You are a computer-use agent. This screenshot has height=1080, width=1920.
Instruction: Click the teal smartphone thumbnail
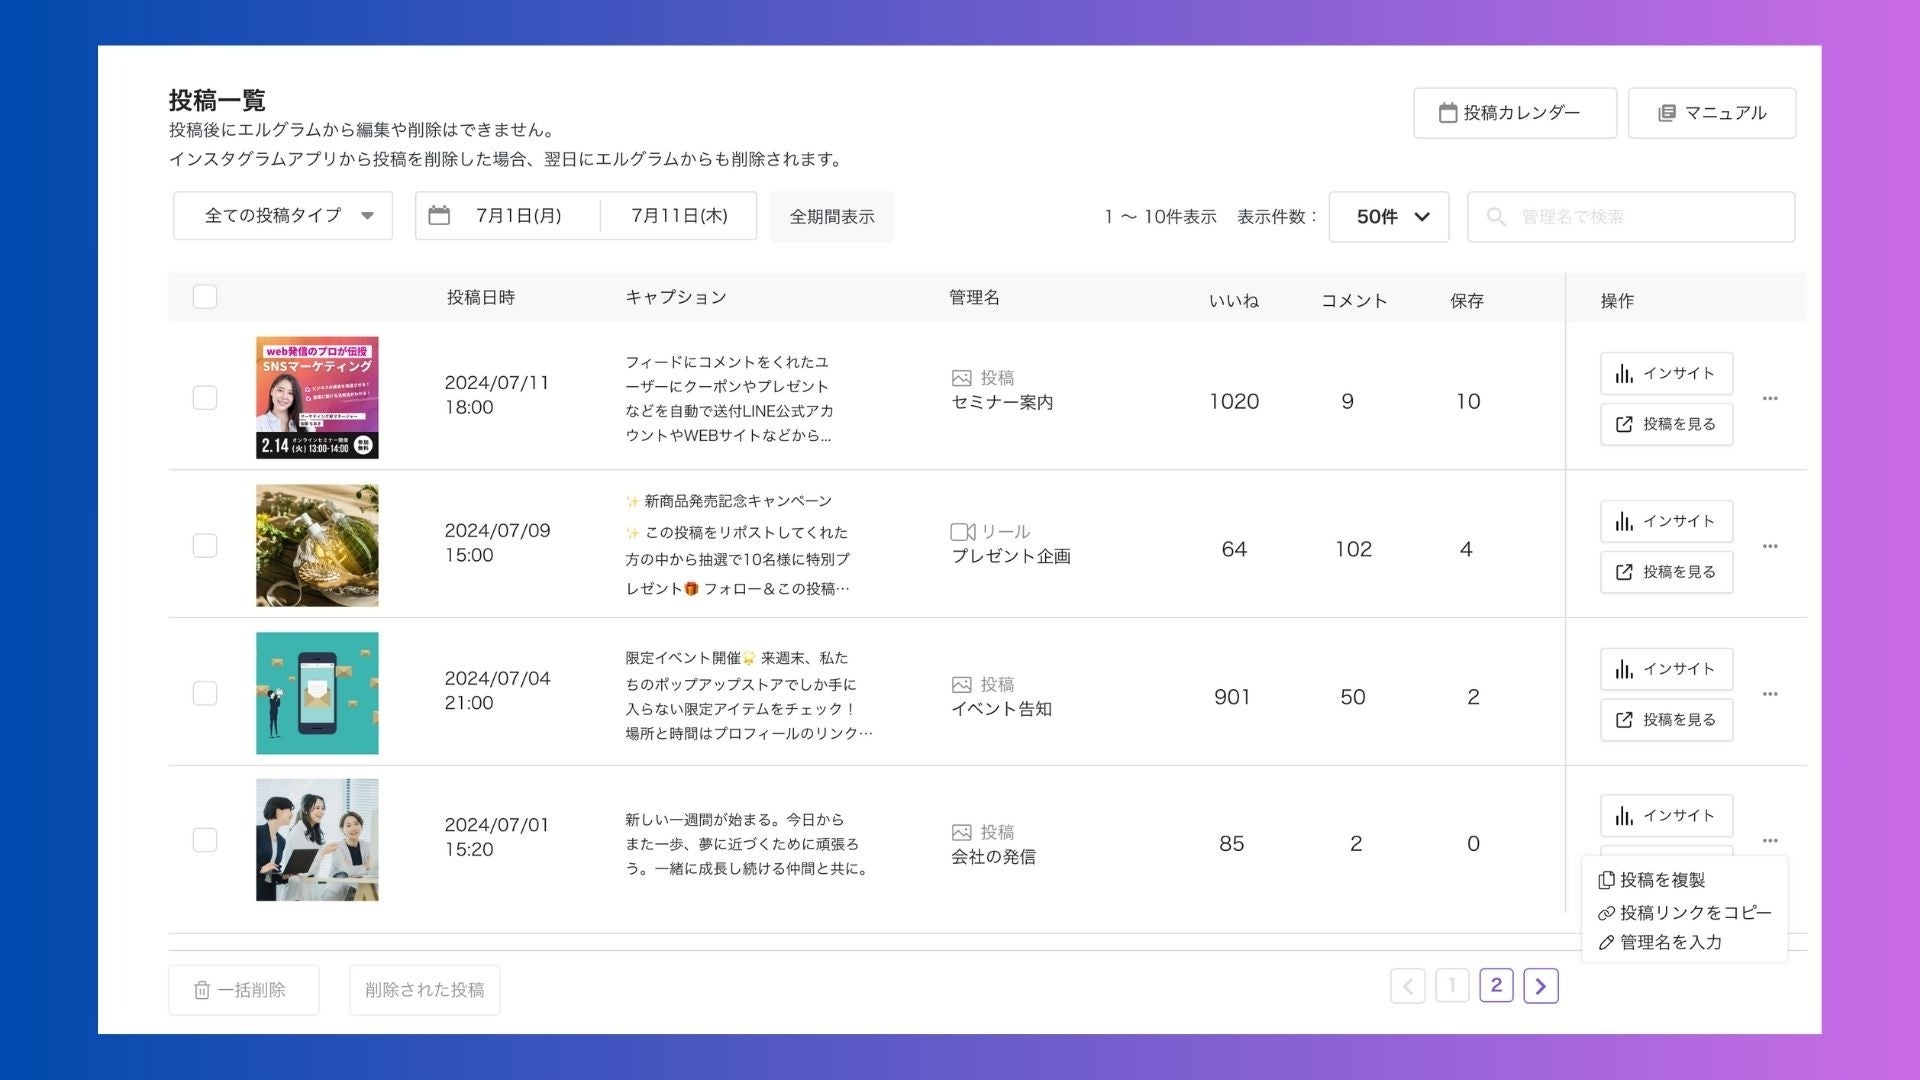point(317,693)
